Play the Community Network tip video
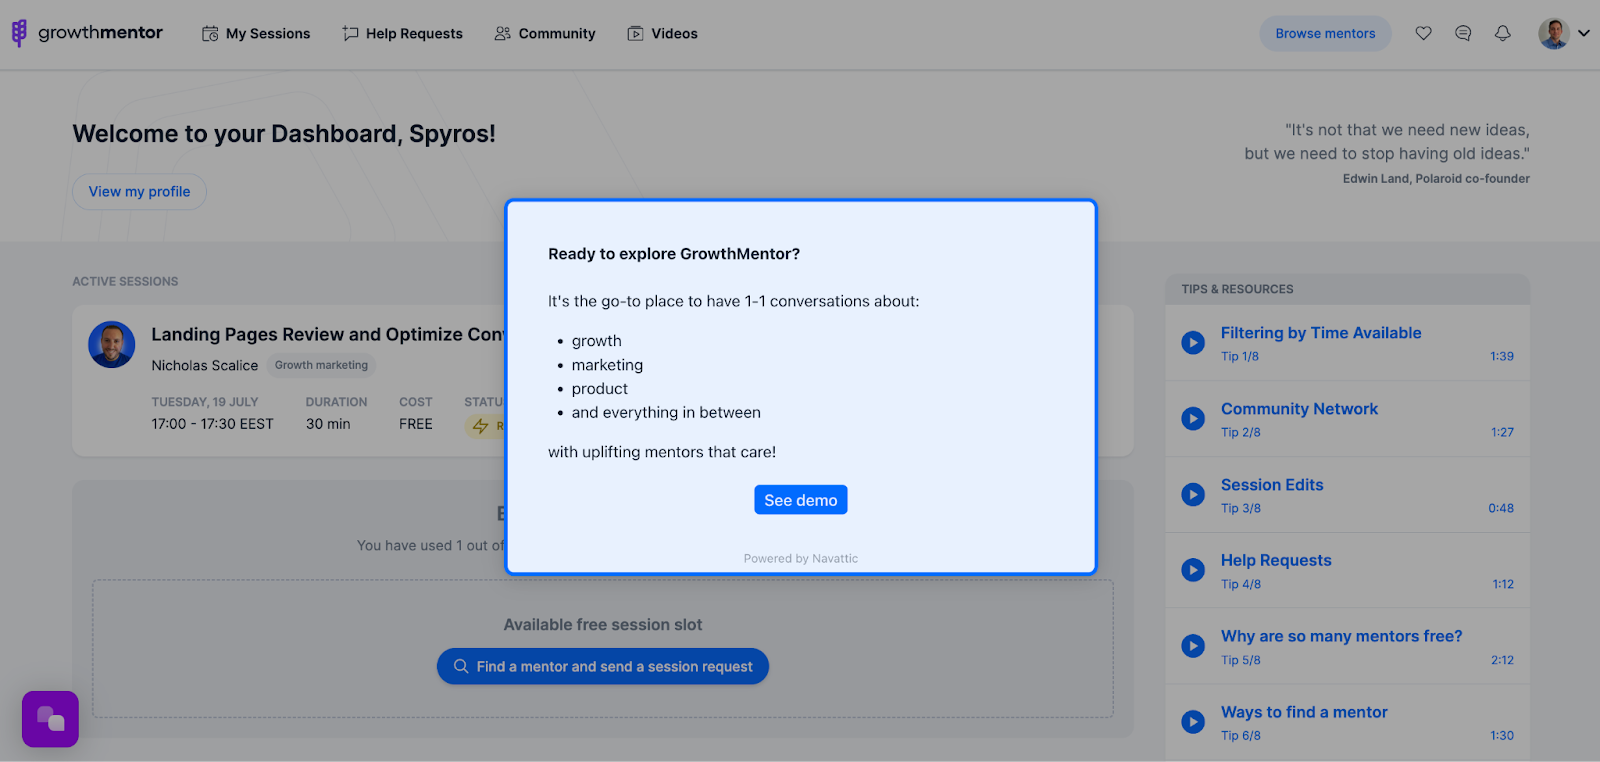Viewport: 1600px width, 762px height. coord(1193,418)
